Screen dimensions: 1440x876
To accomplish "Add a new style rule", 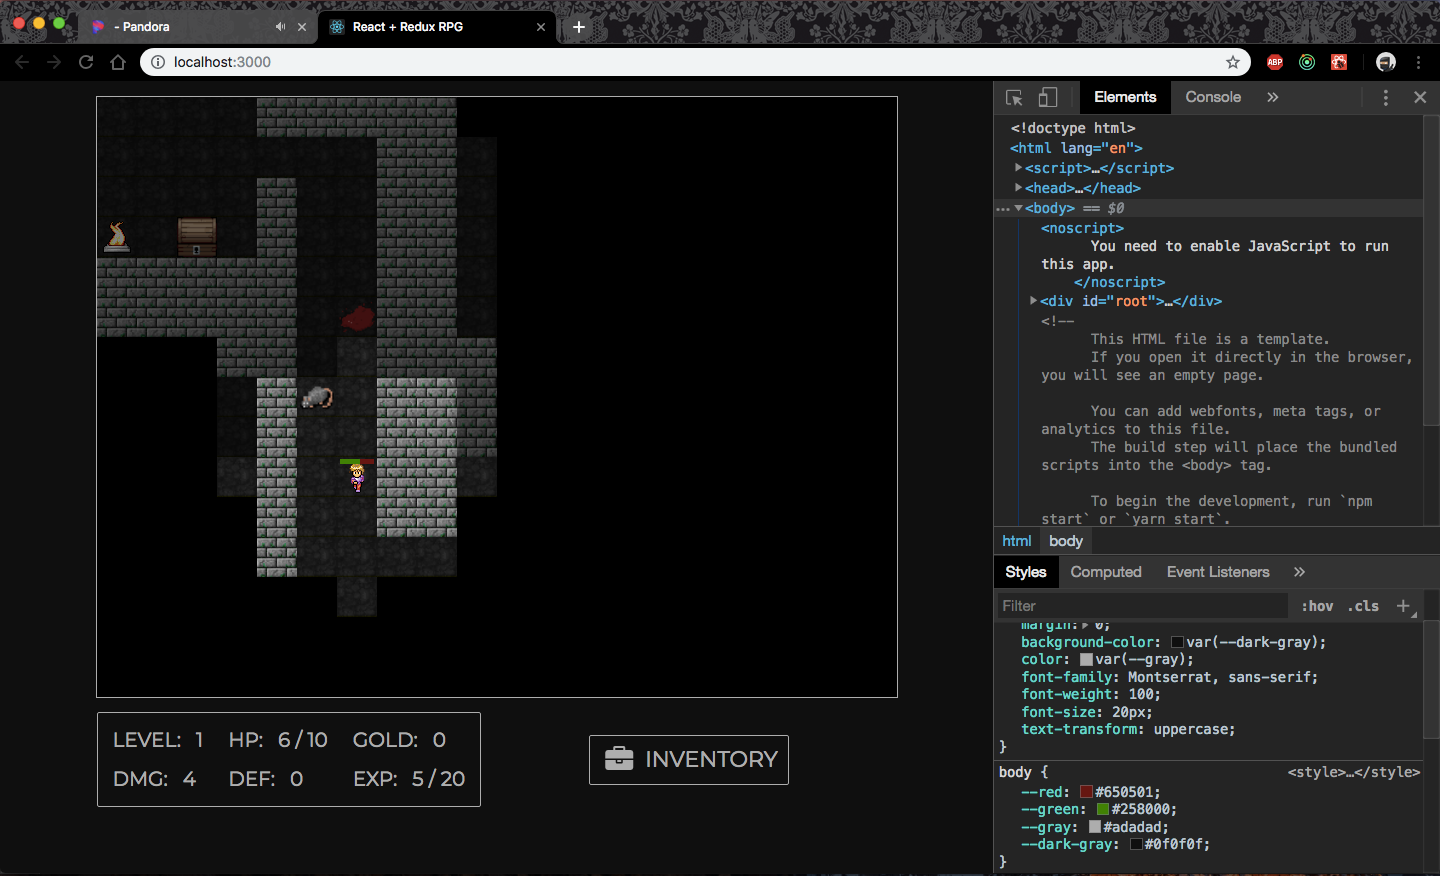I will [1403, 606].
